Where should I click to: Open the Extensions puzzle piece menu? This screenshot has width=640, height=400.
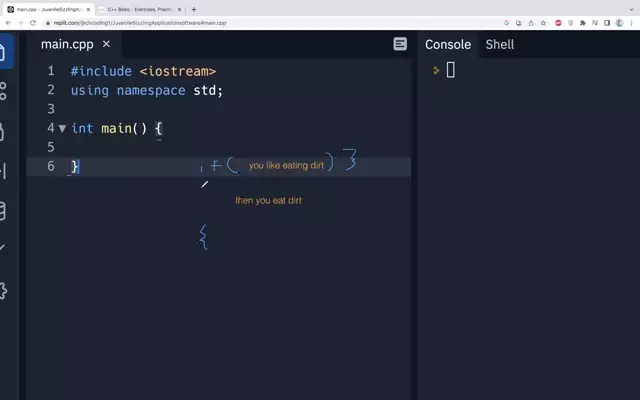[583, 23]
